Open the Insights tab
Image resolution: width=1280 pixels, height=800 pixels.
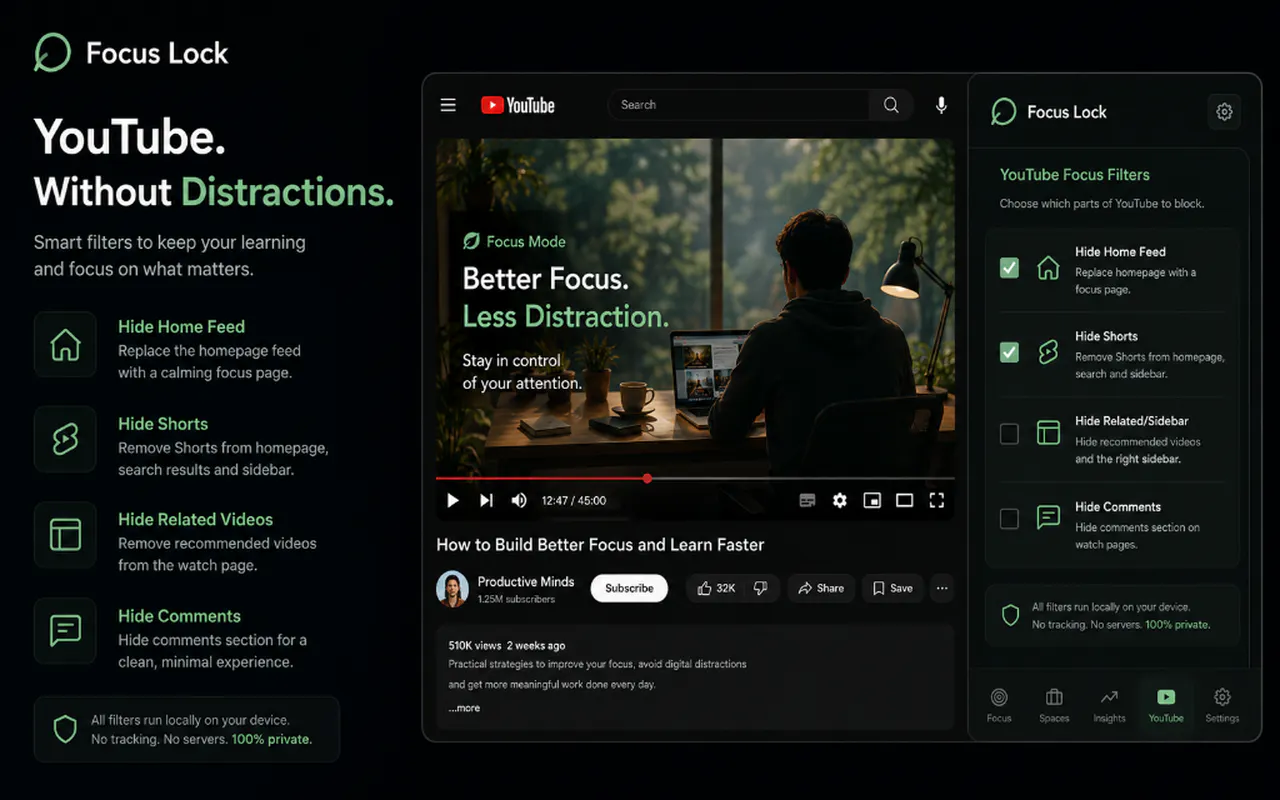point(1109,704)
